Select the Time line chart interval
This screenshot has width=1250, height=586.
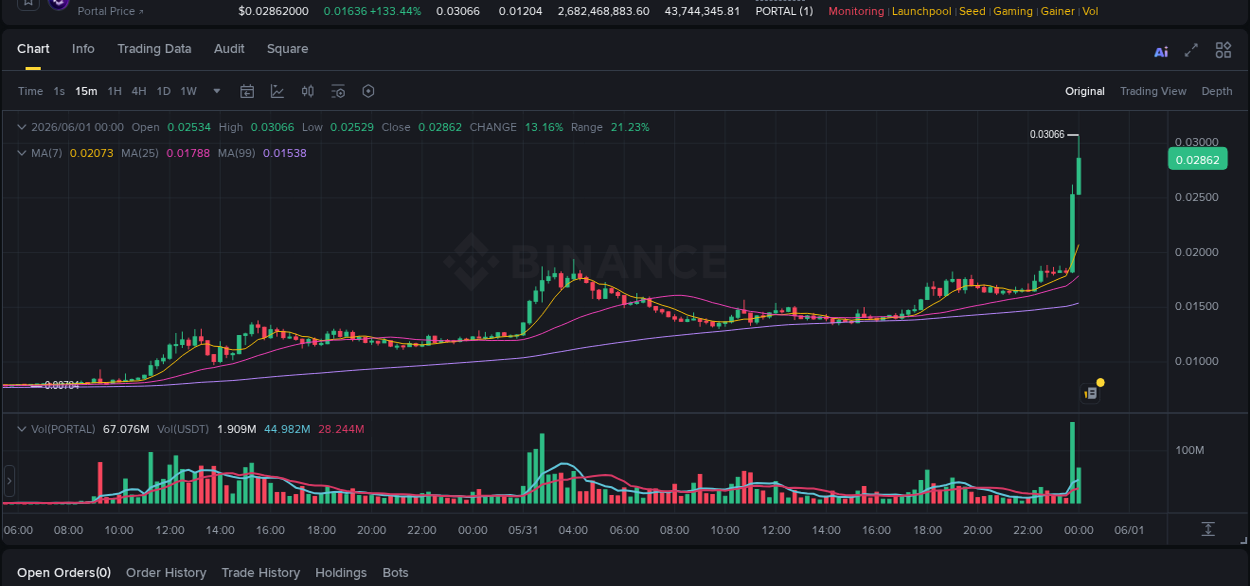(x=30, y=91)
